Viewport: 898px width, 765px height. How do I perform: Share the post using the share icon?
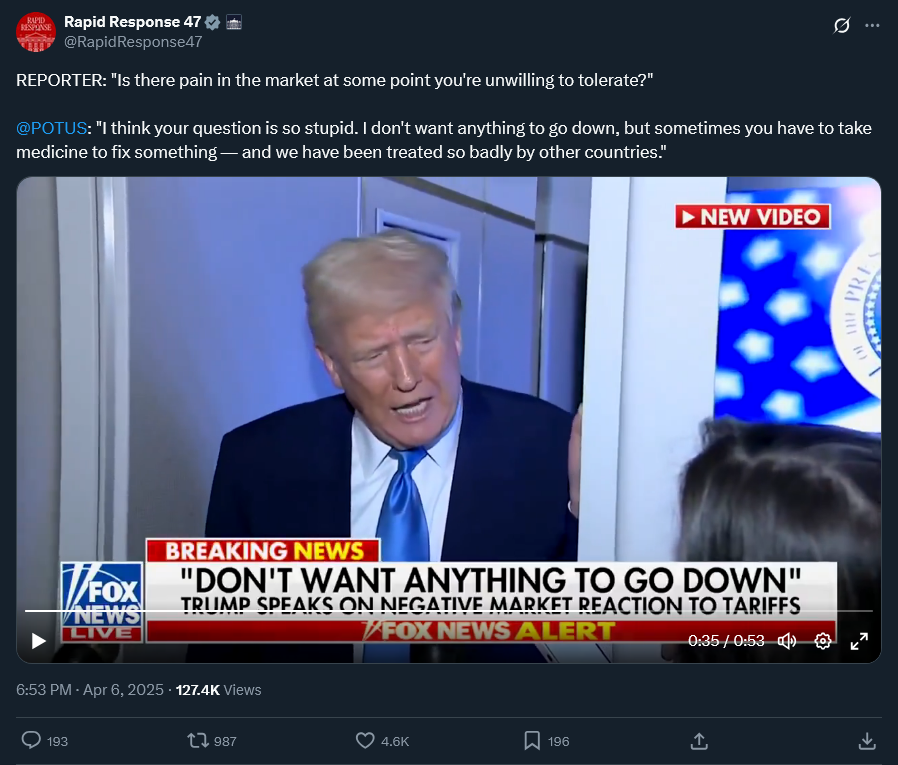click(700, 740)
